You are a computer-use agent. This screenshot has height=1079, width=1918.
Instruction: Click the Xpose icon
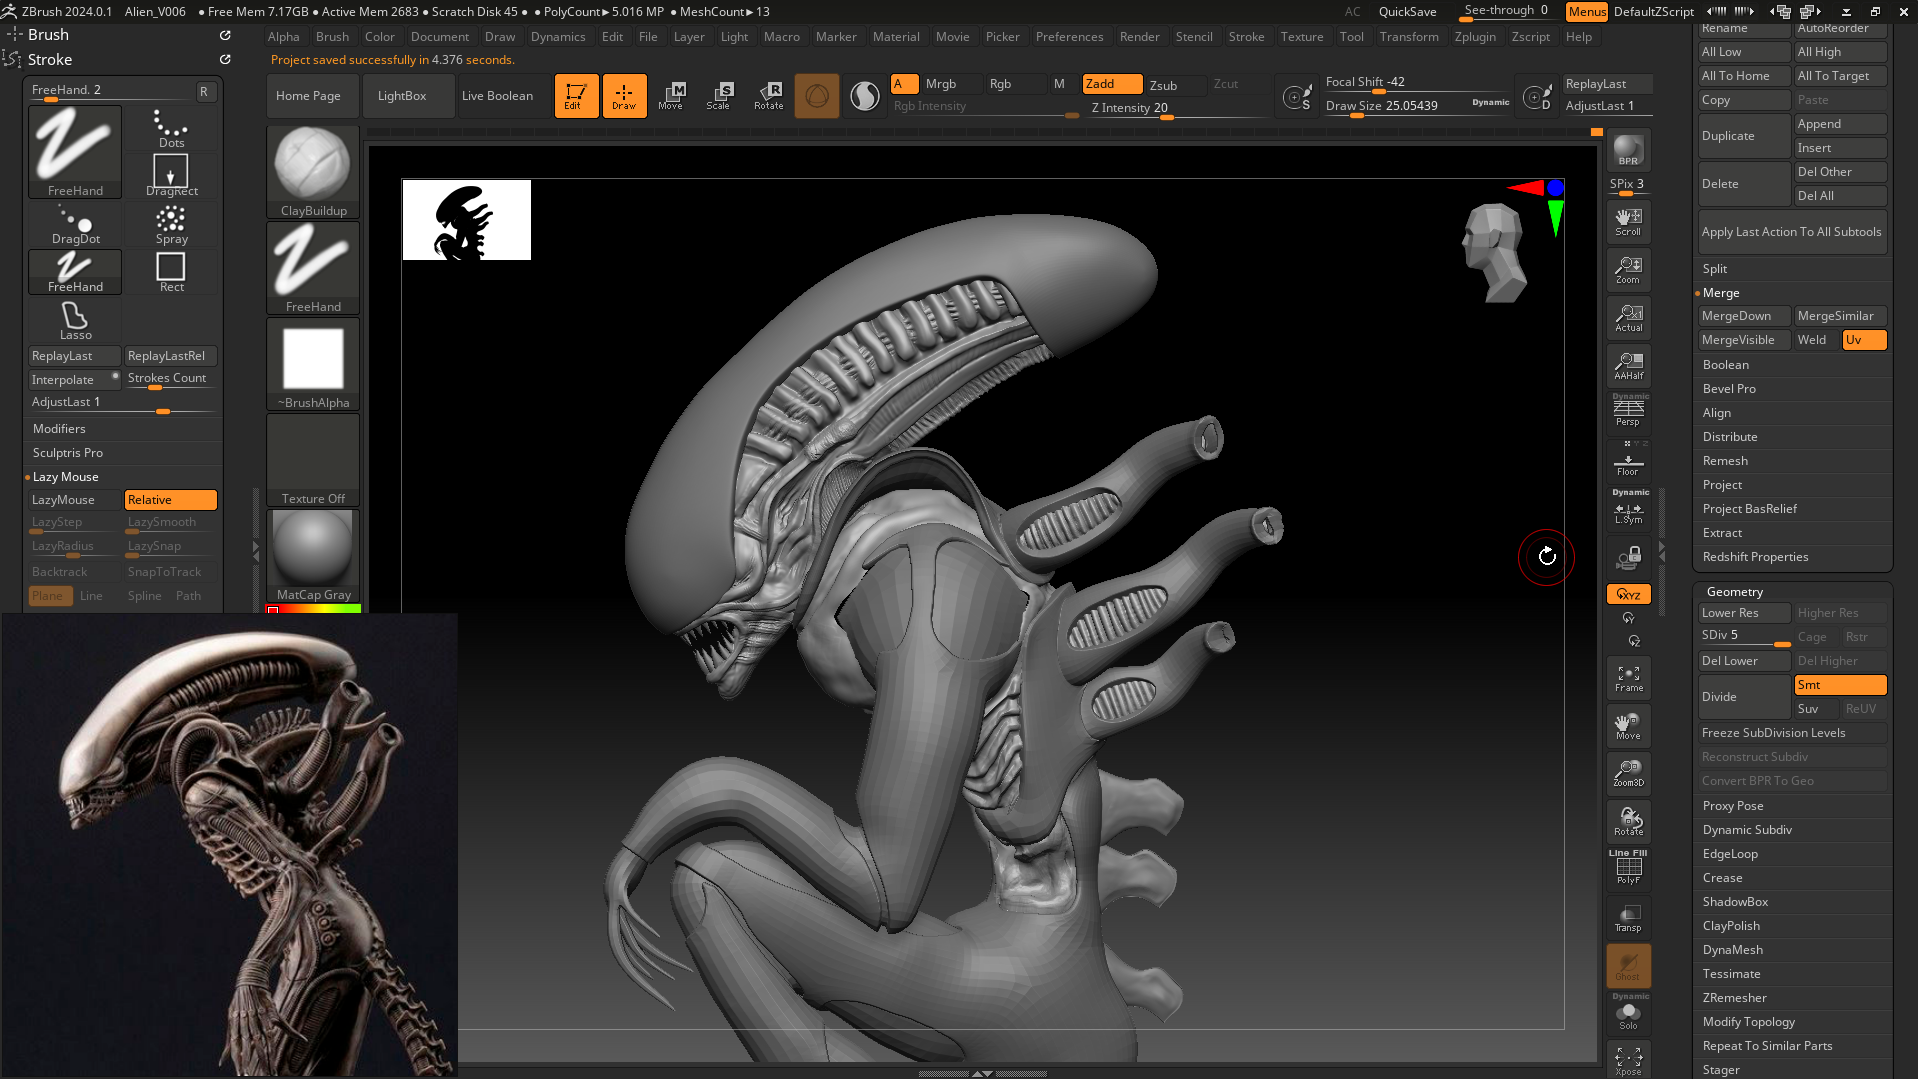coord(1628,1061)
